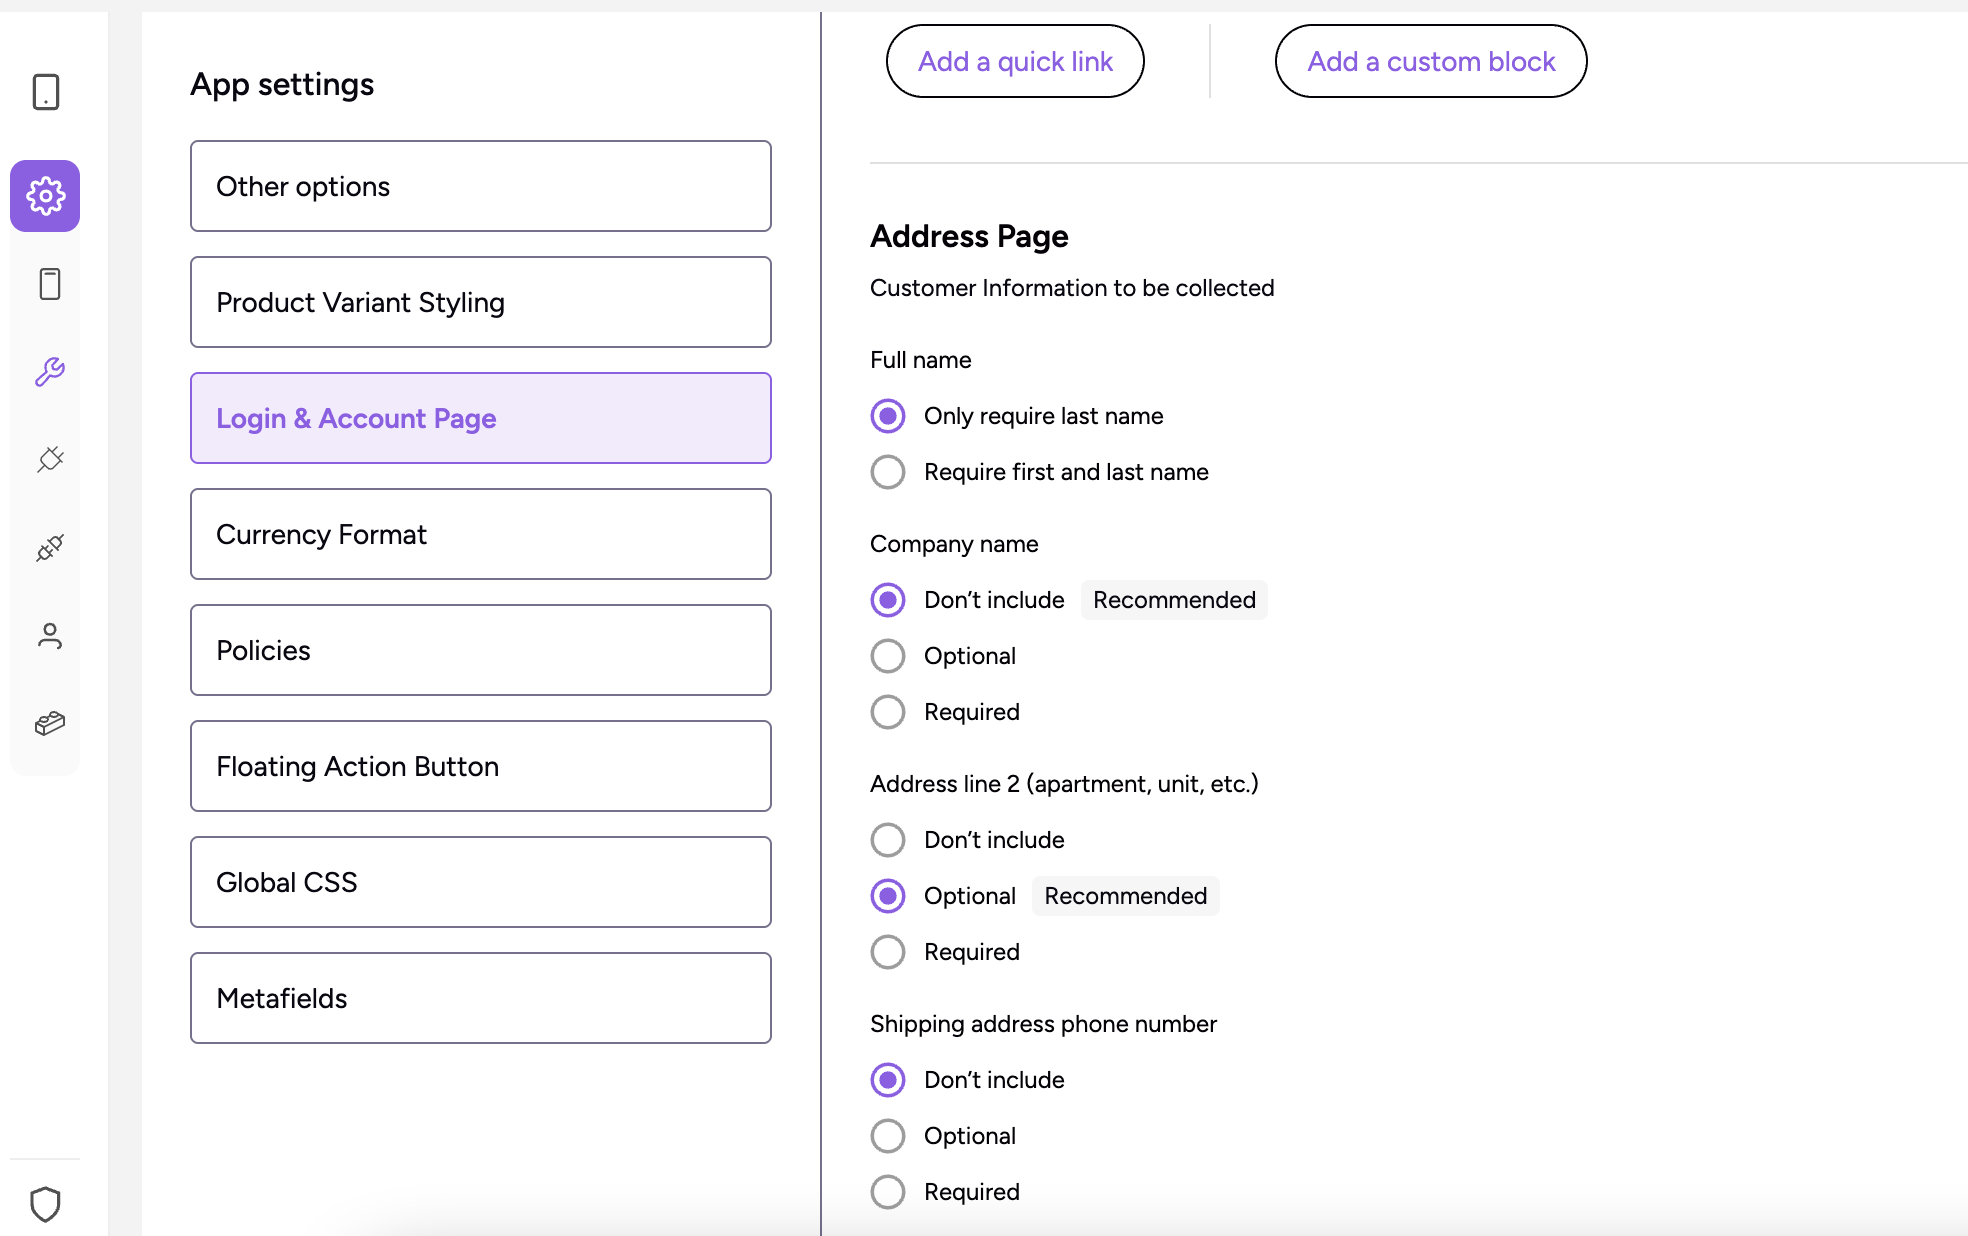The width and height of the screenshot is (1968, 1236).
Task: Open the connected plugs integrations icon
Action: coord(49,548)
